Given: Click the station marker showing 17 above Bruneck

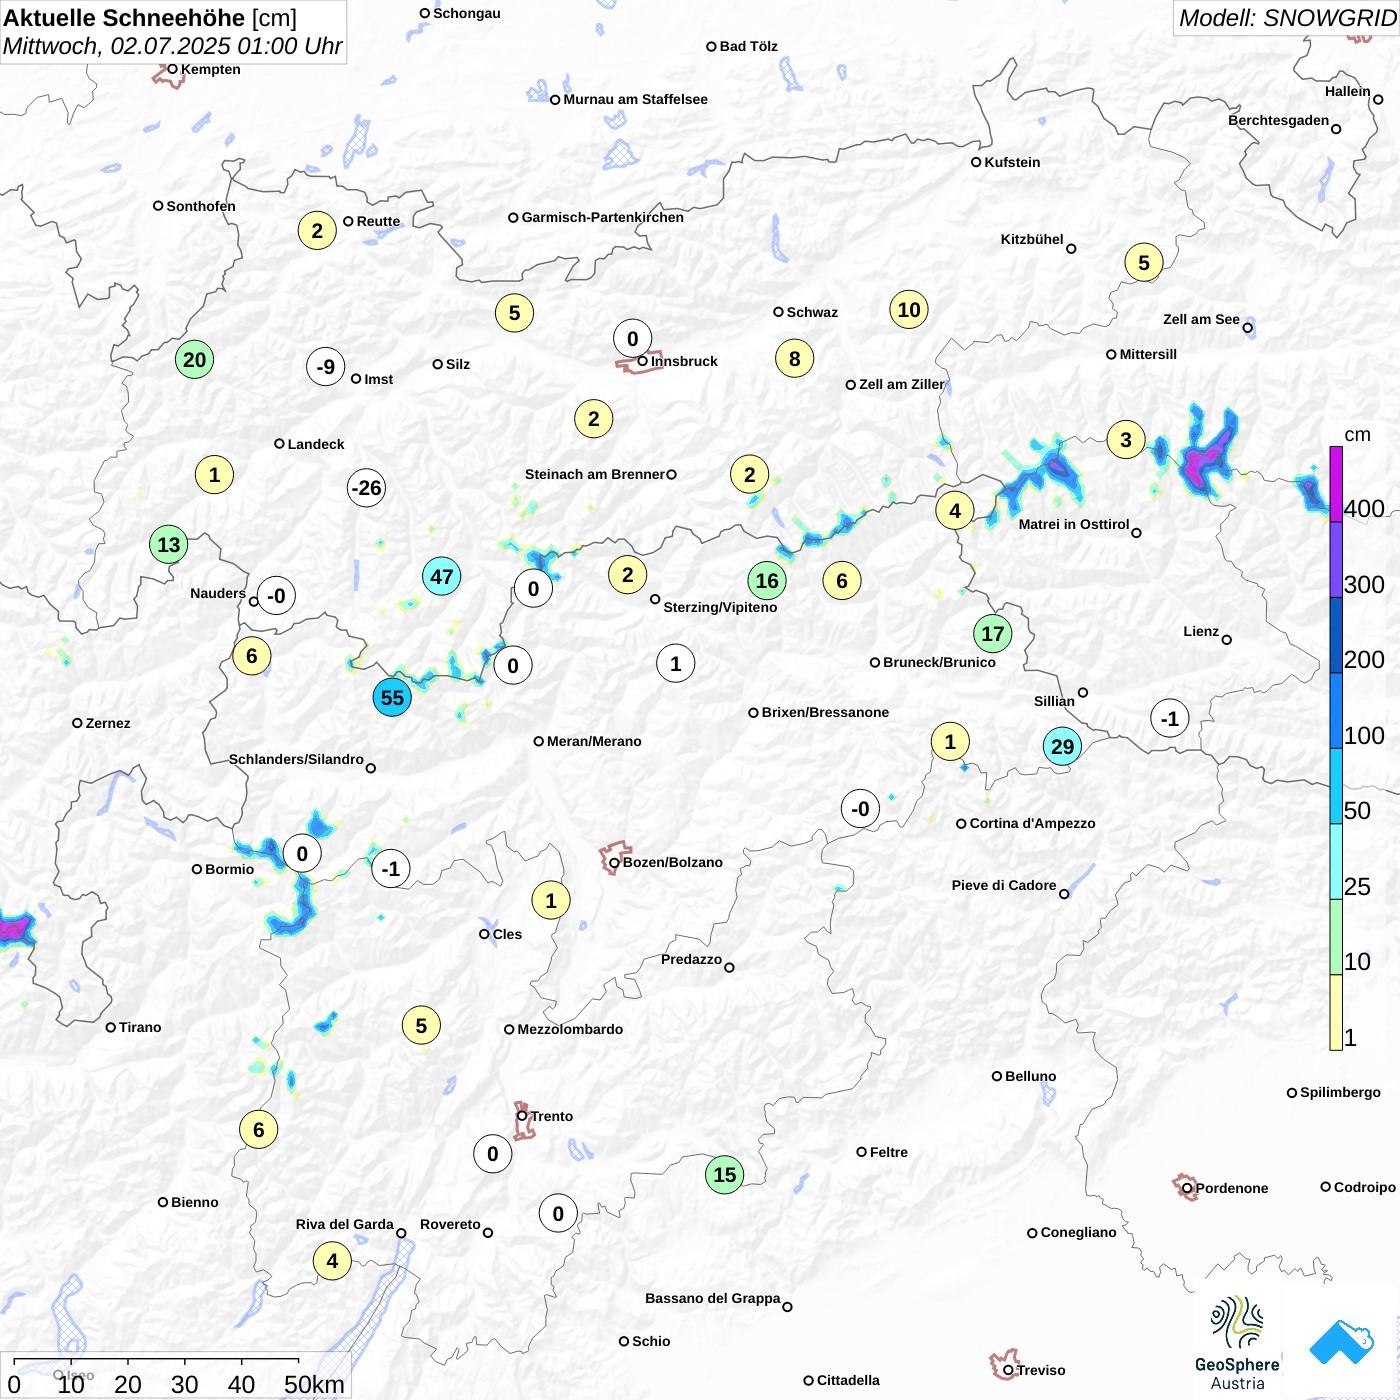Looking at the screenshot, I should [992, 634].
